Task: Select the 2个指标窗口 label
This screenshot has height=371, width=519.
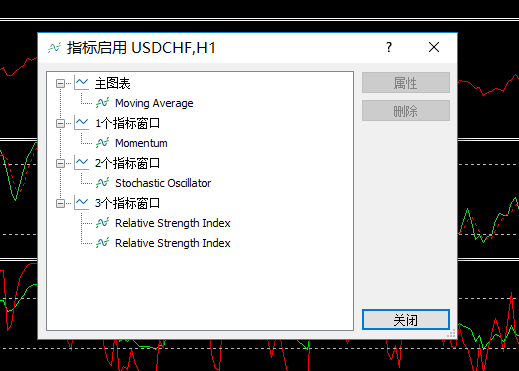Action: [127, 163]
